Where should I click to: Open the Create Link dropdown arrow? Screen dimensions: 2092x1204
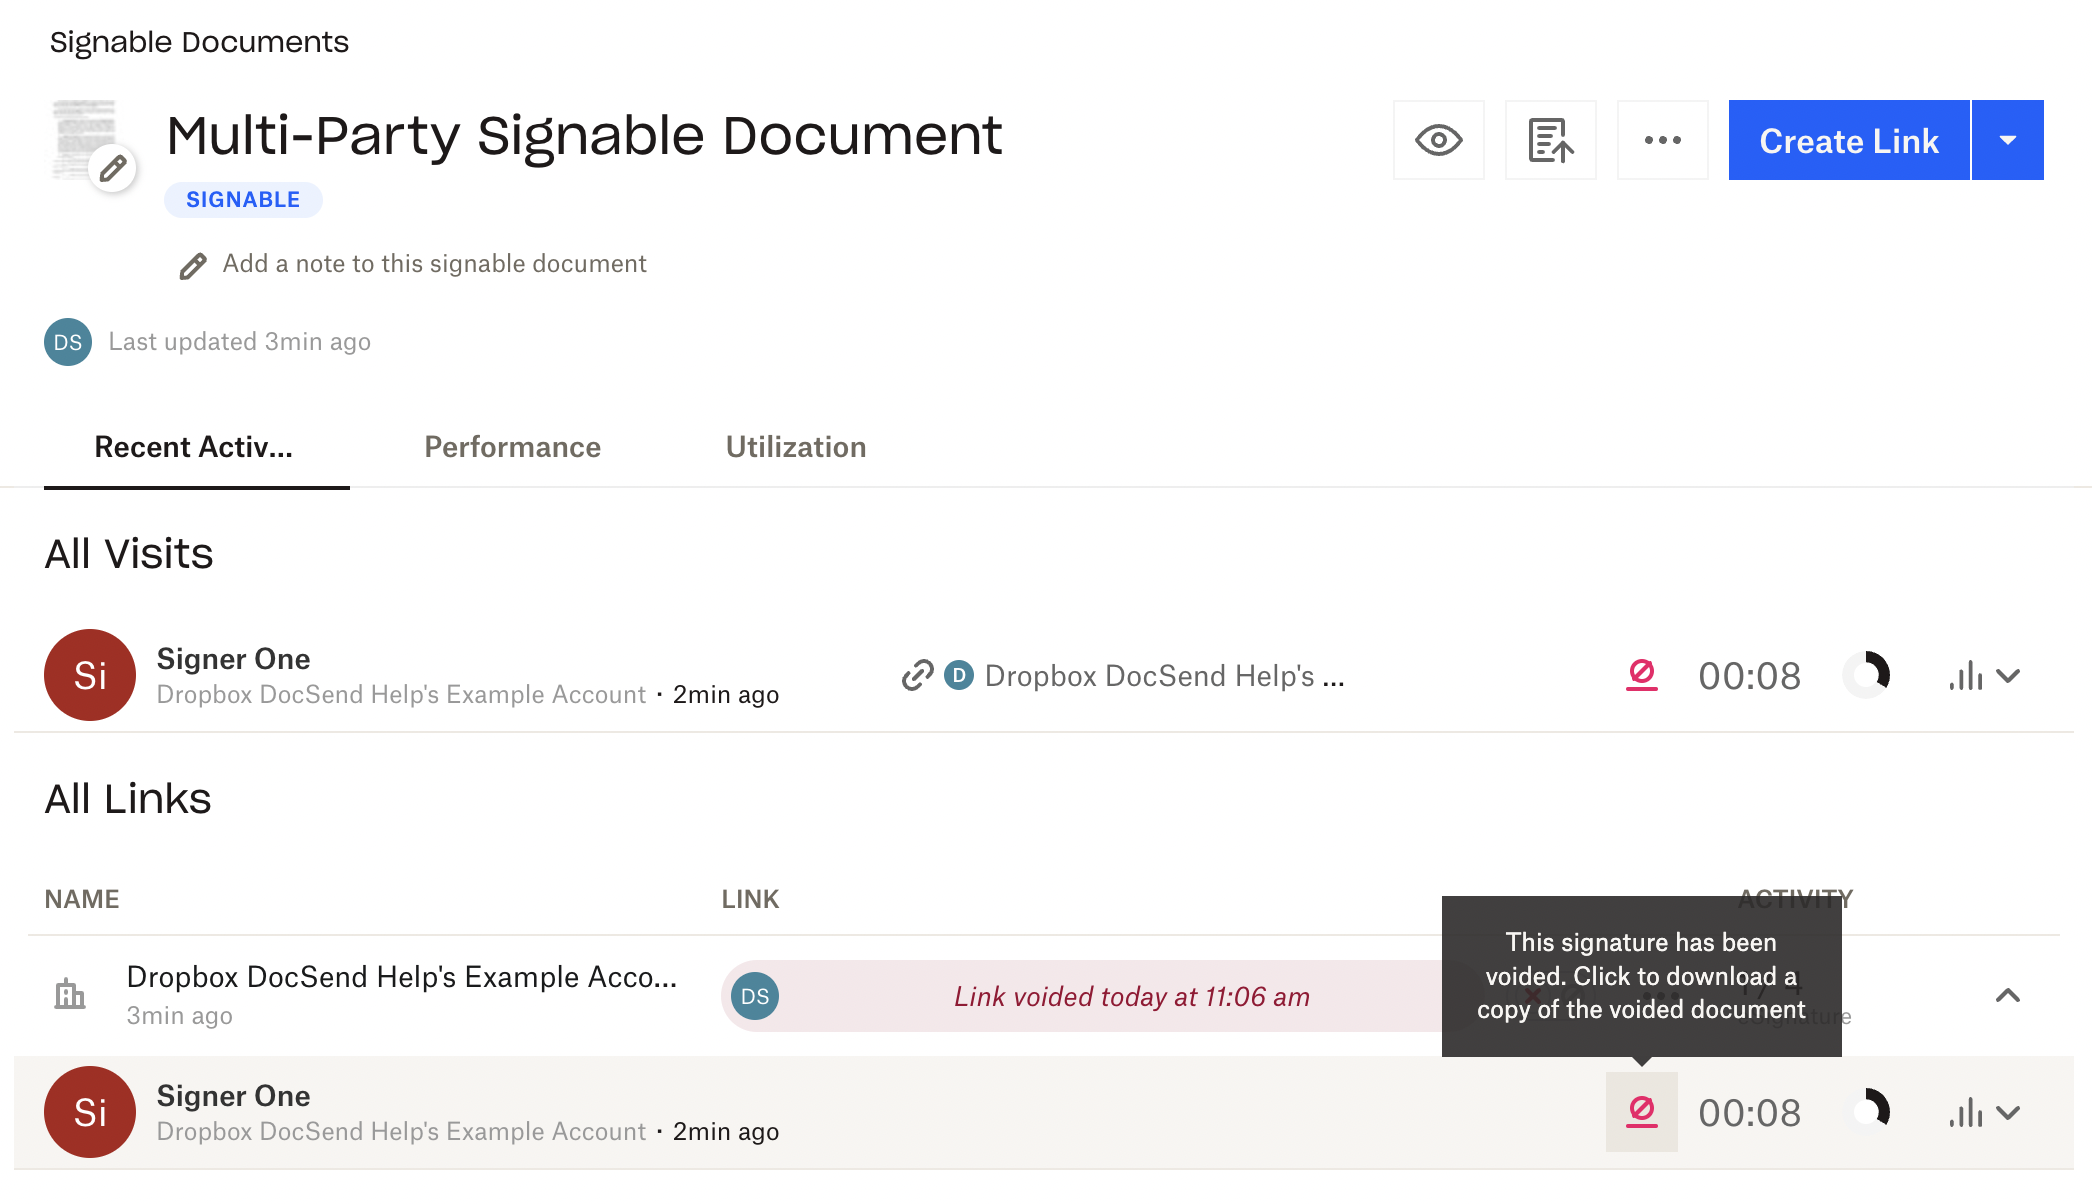[x=2008, y=140]
